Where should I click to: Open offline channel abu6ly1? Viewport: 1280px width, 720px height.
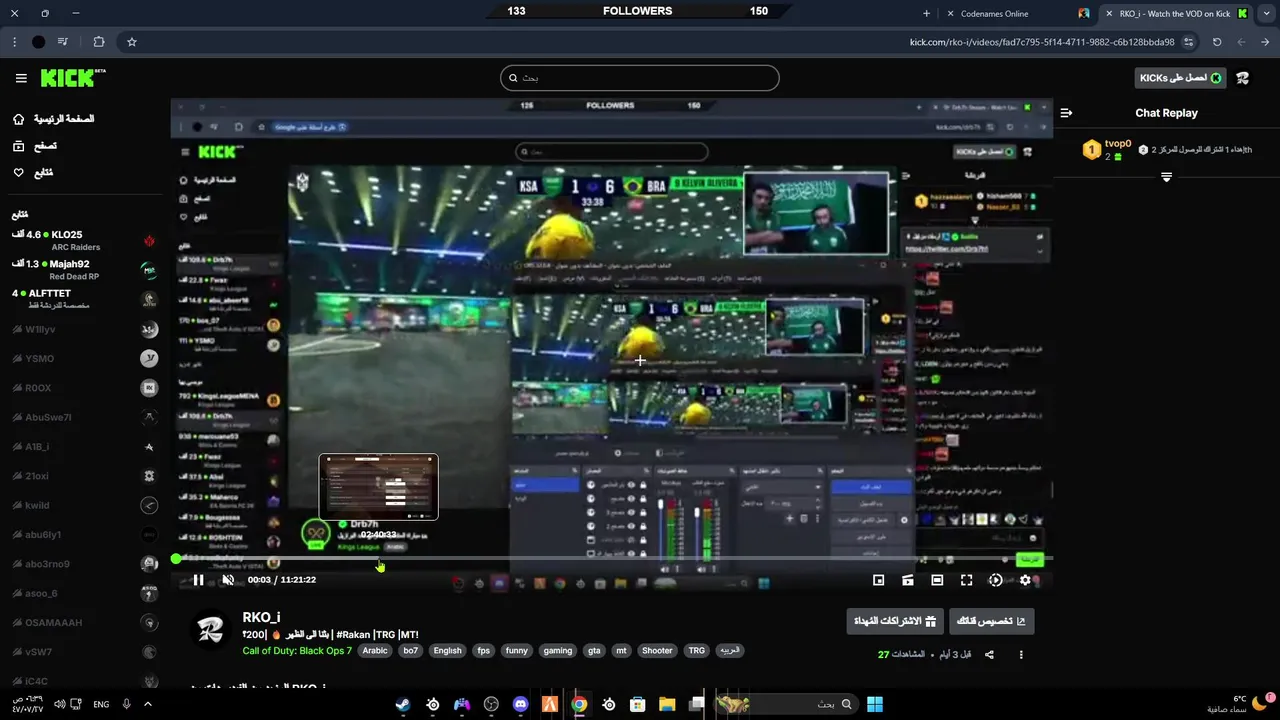[x=83, y=535]
